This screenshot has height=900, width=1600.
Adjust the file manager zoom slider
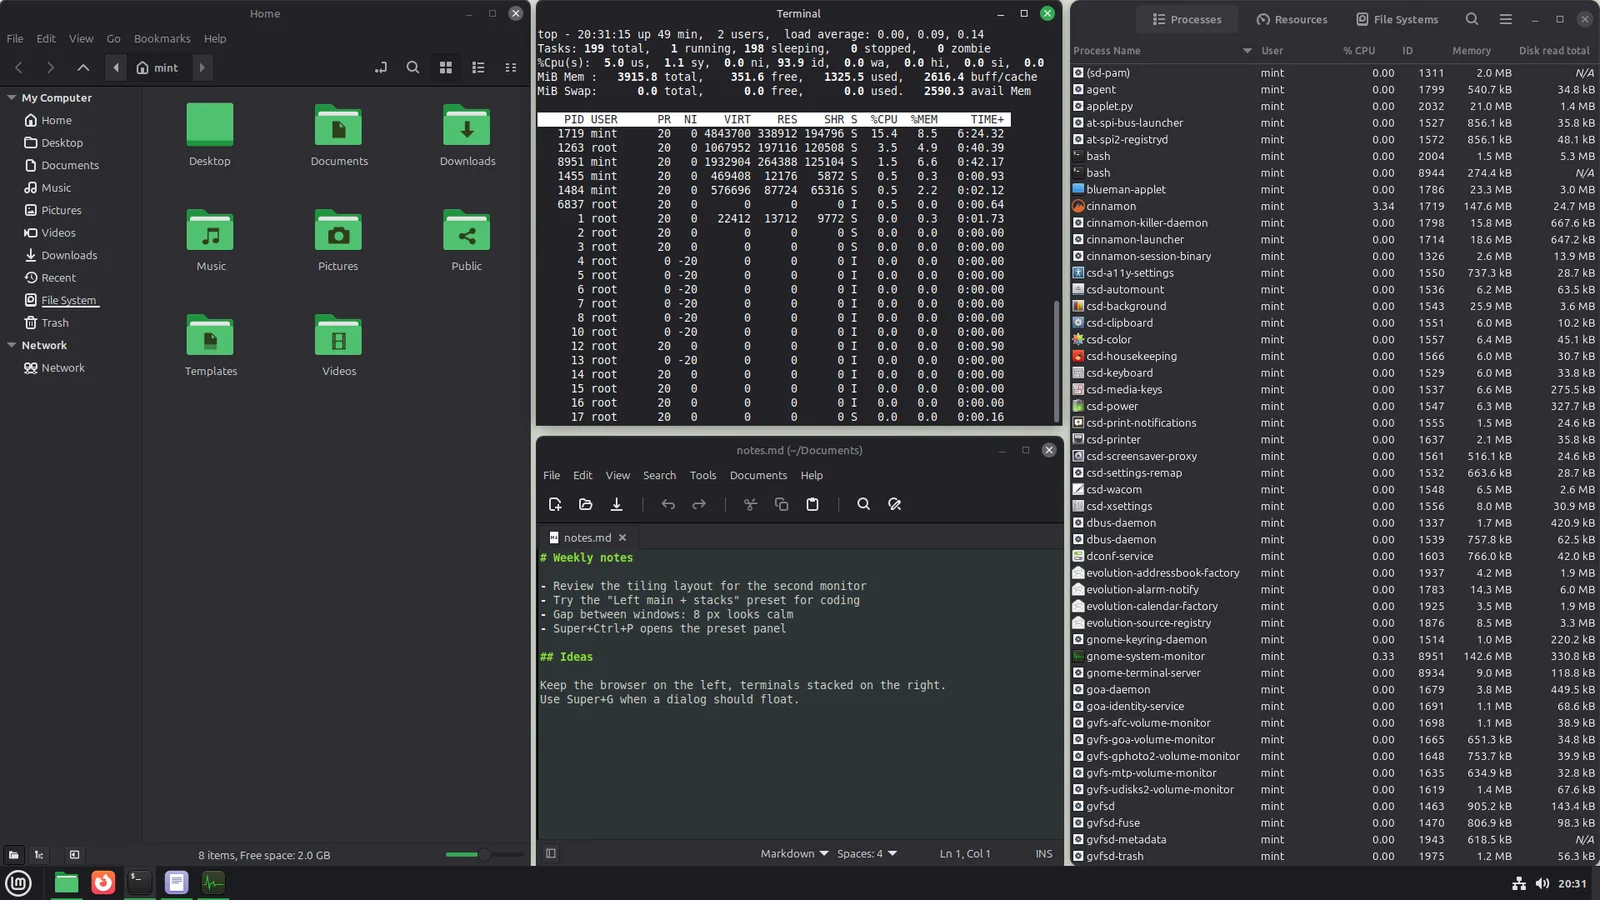pos(484,854)
